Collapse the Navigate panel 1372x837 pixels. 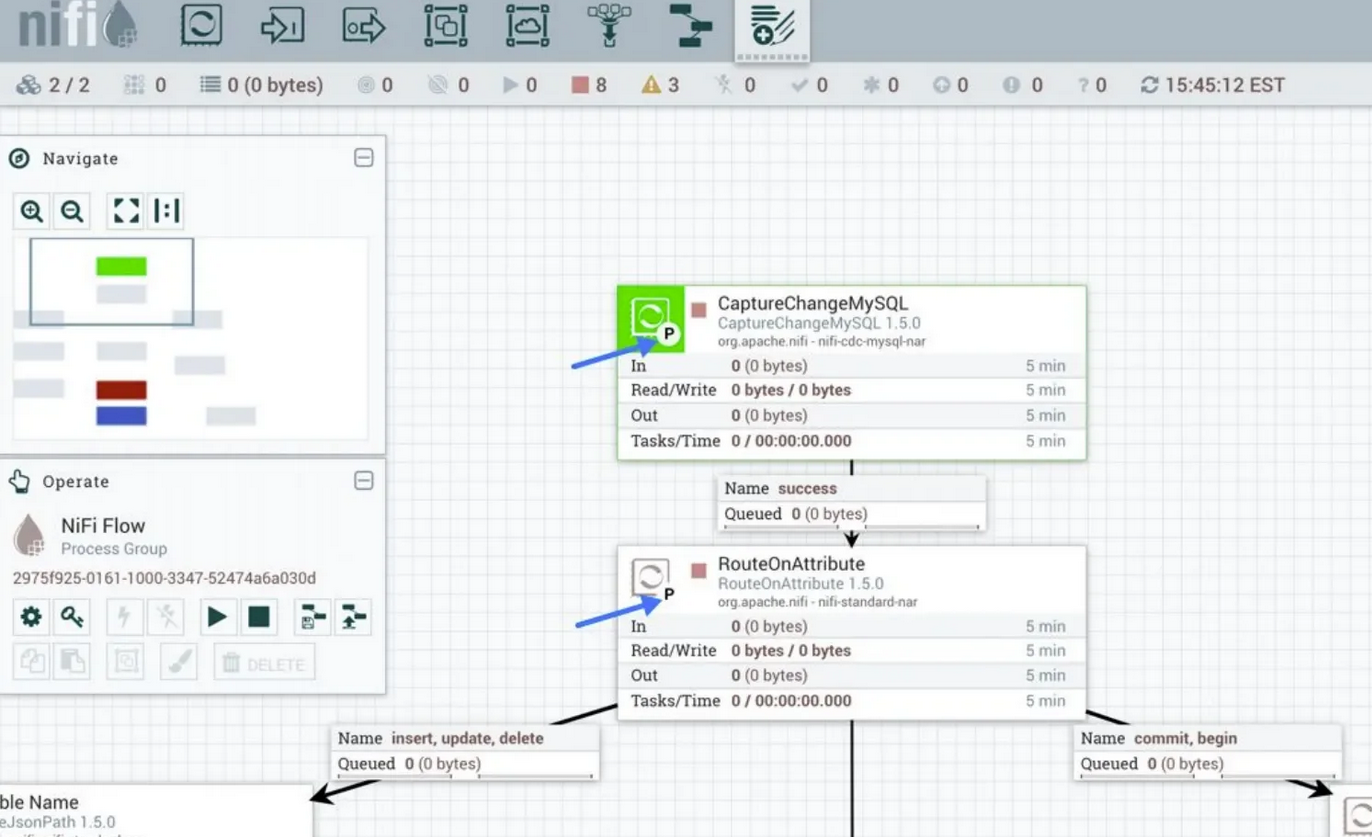[x=364, y=157]
